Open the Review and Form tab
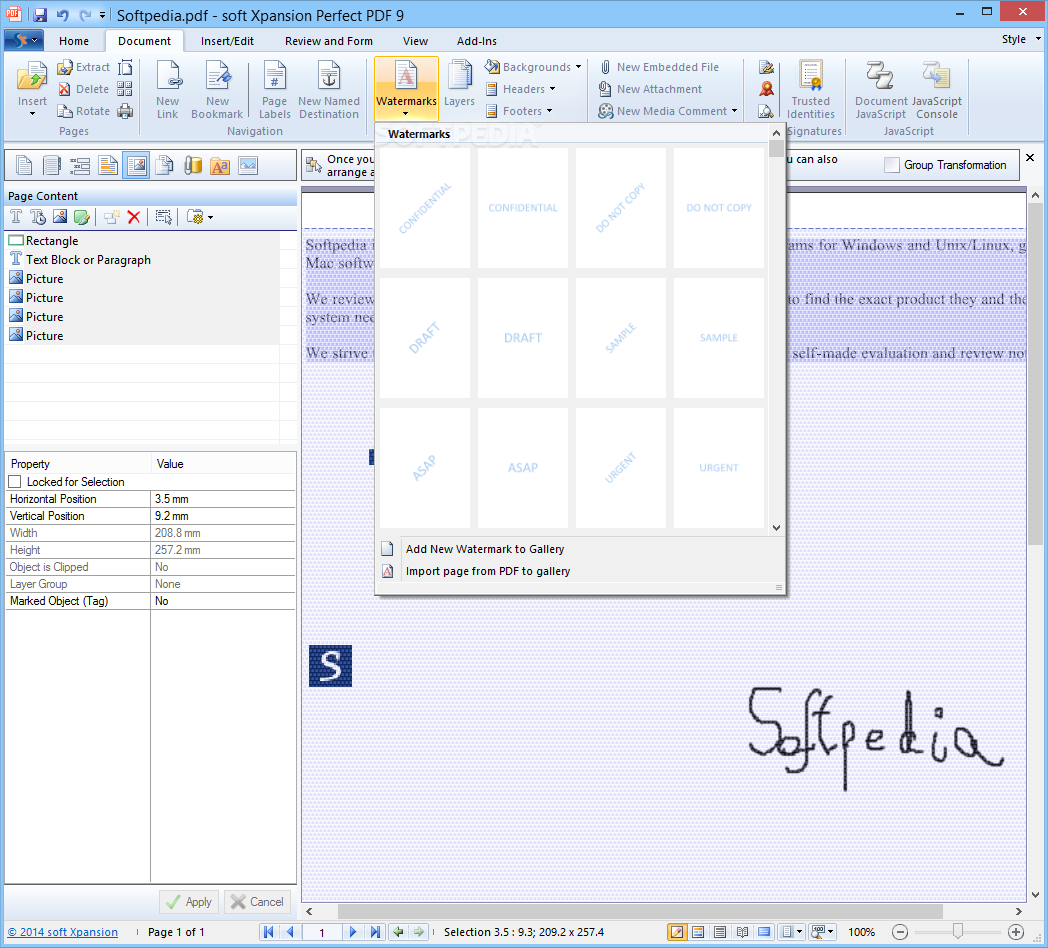This screenshot has height=948, width=1048. [328, 41]
